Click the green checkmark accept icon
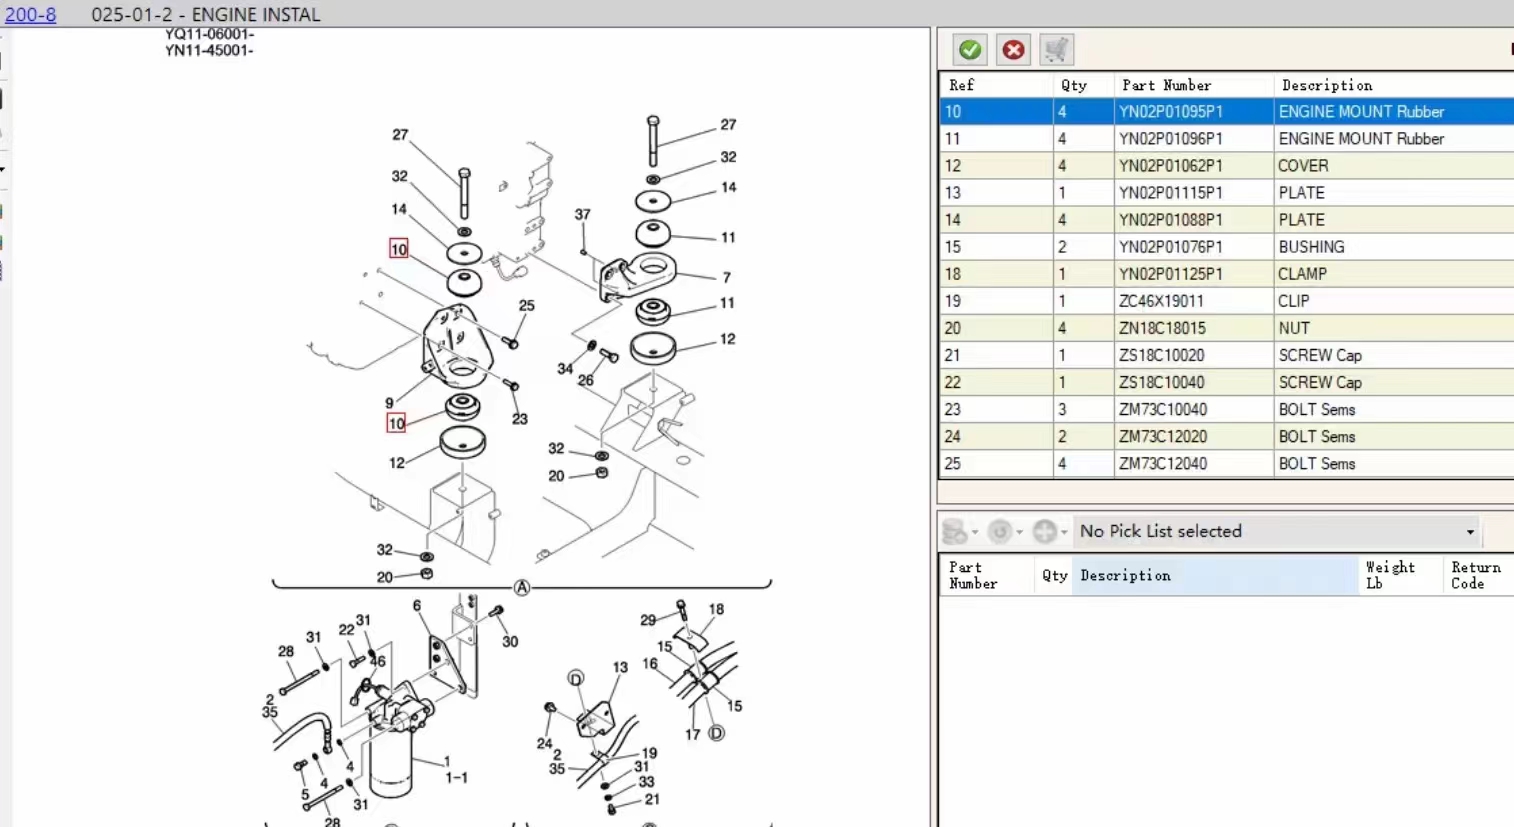The height and width of the screenshot is (827, 1514). coord(969,50)
